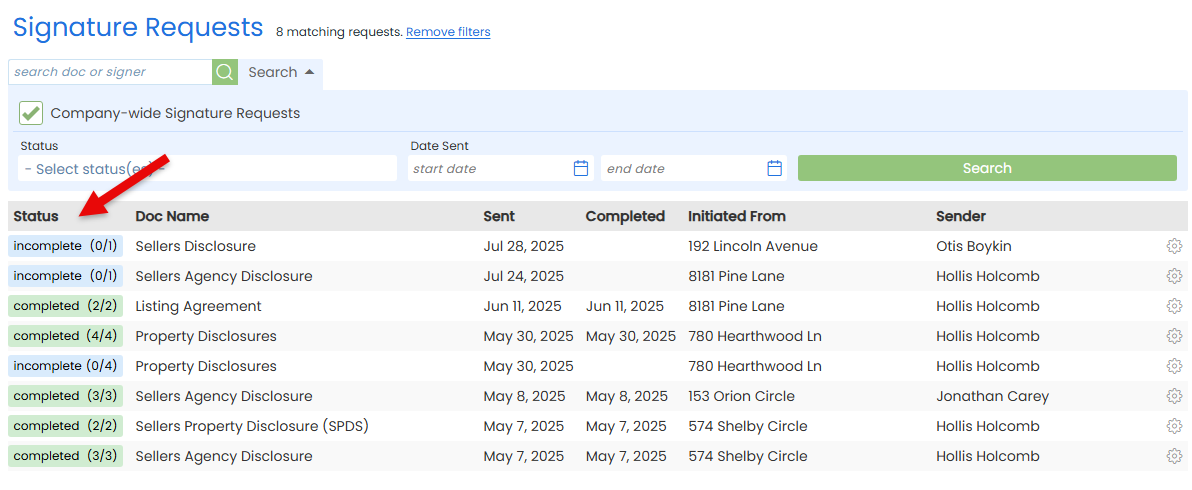
Task: Click gear icon for Sellers Property Disclosure (SPDS)
Action: click(x=1174, y=426)
